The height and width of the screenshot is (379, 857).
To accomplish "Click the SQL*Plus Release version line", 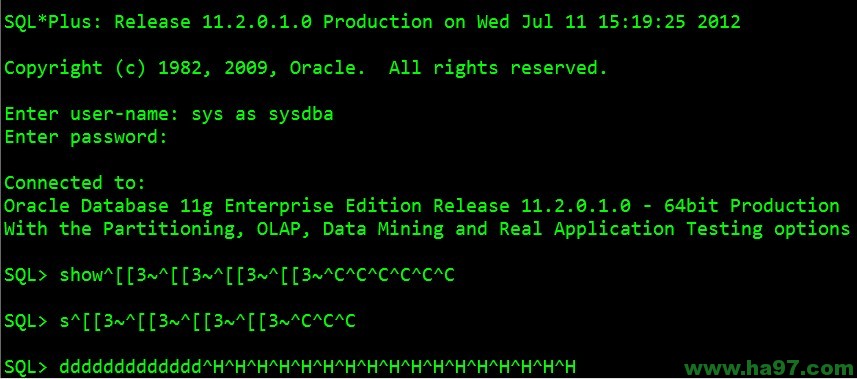I will [x=372, y=22].
